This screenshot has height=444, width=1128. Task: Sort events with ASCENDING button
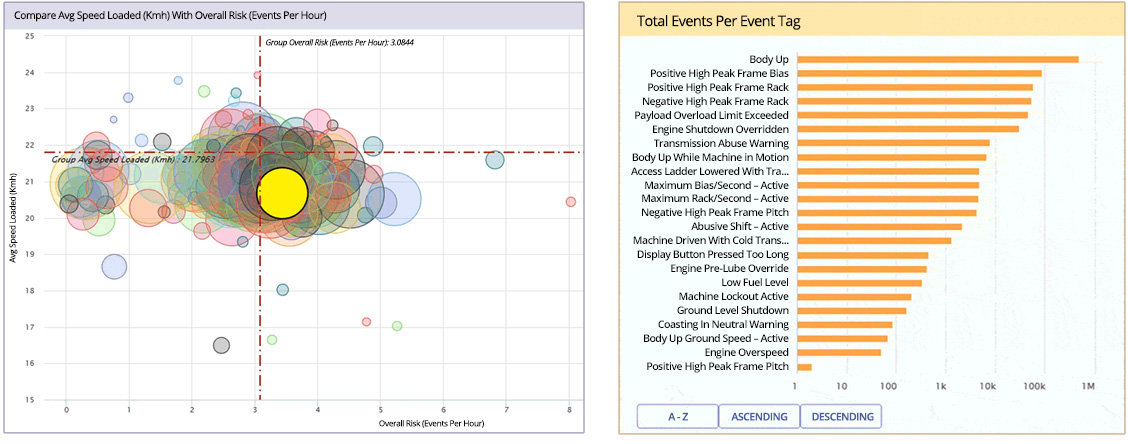[x=758, y=416]
